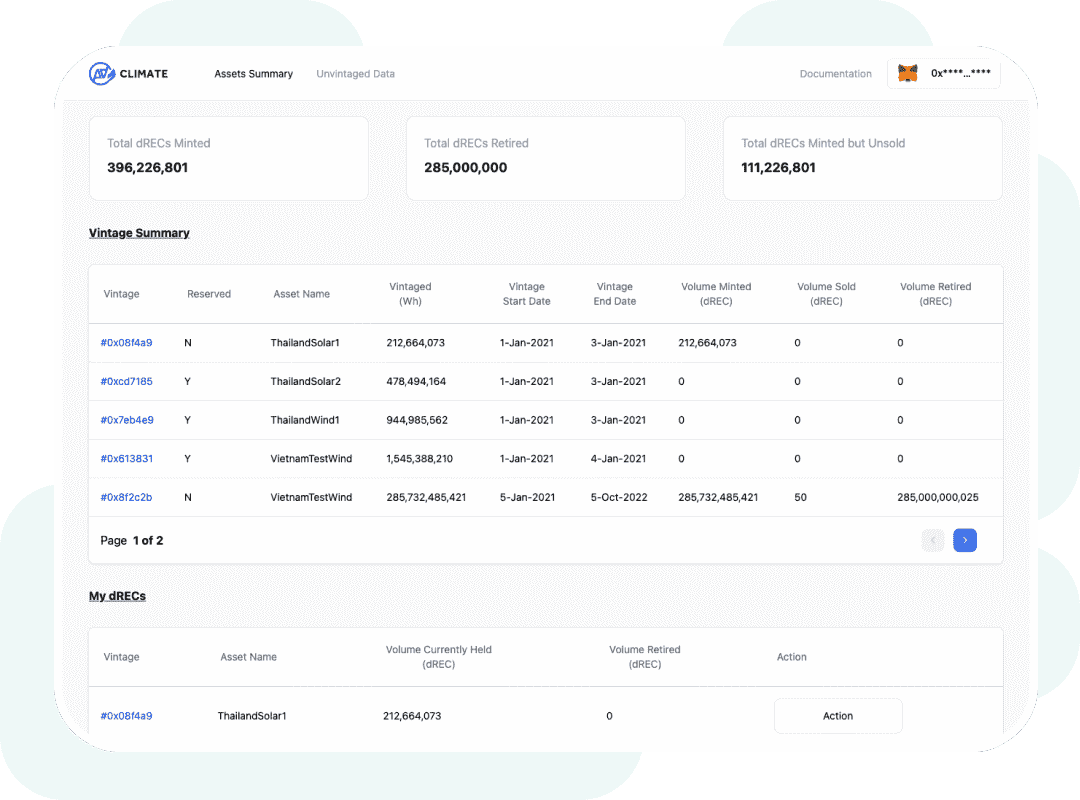Screen dimensions: 1080x800
Task: Click the previous page arrow icon
Action: (x=933, y=540)
